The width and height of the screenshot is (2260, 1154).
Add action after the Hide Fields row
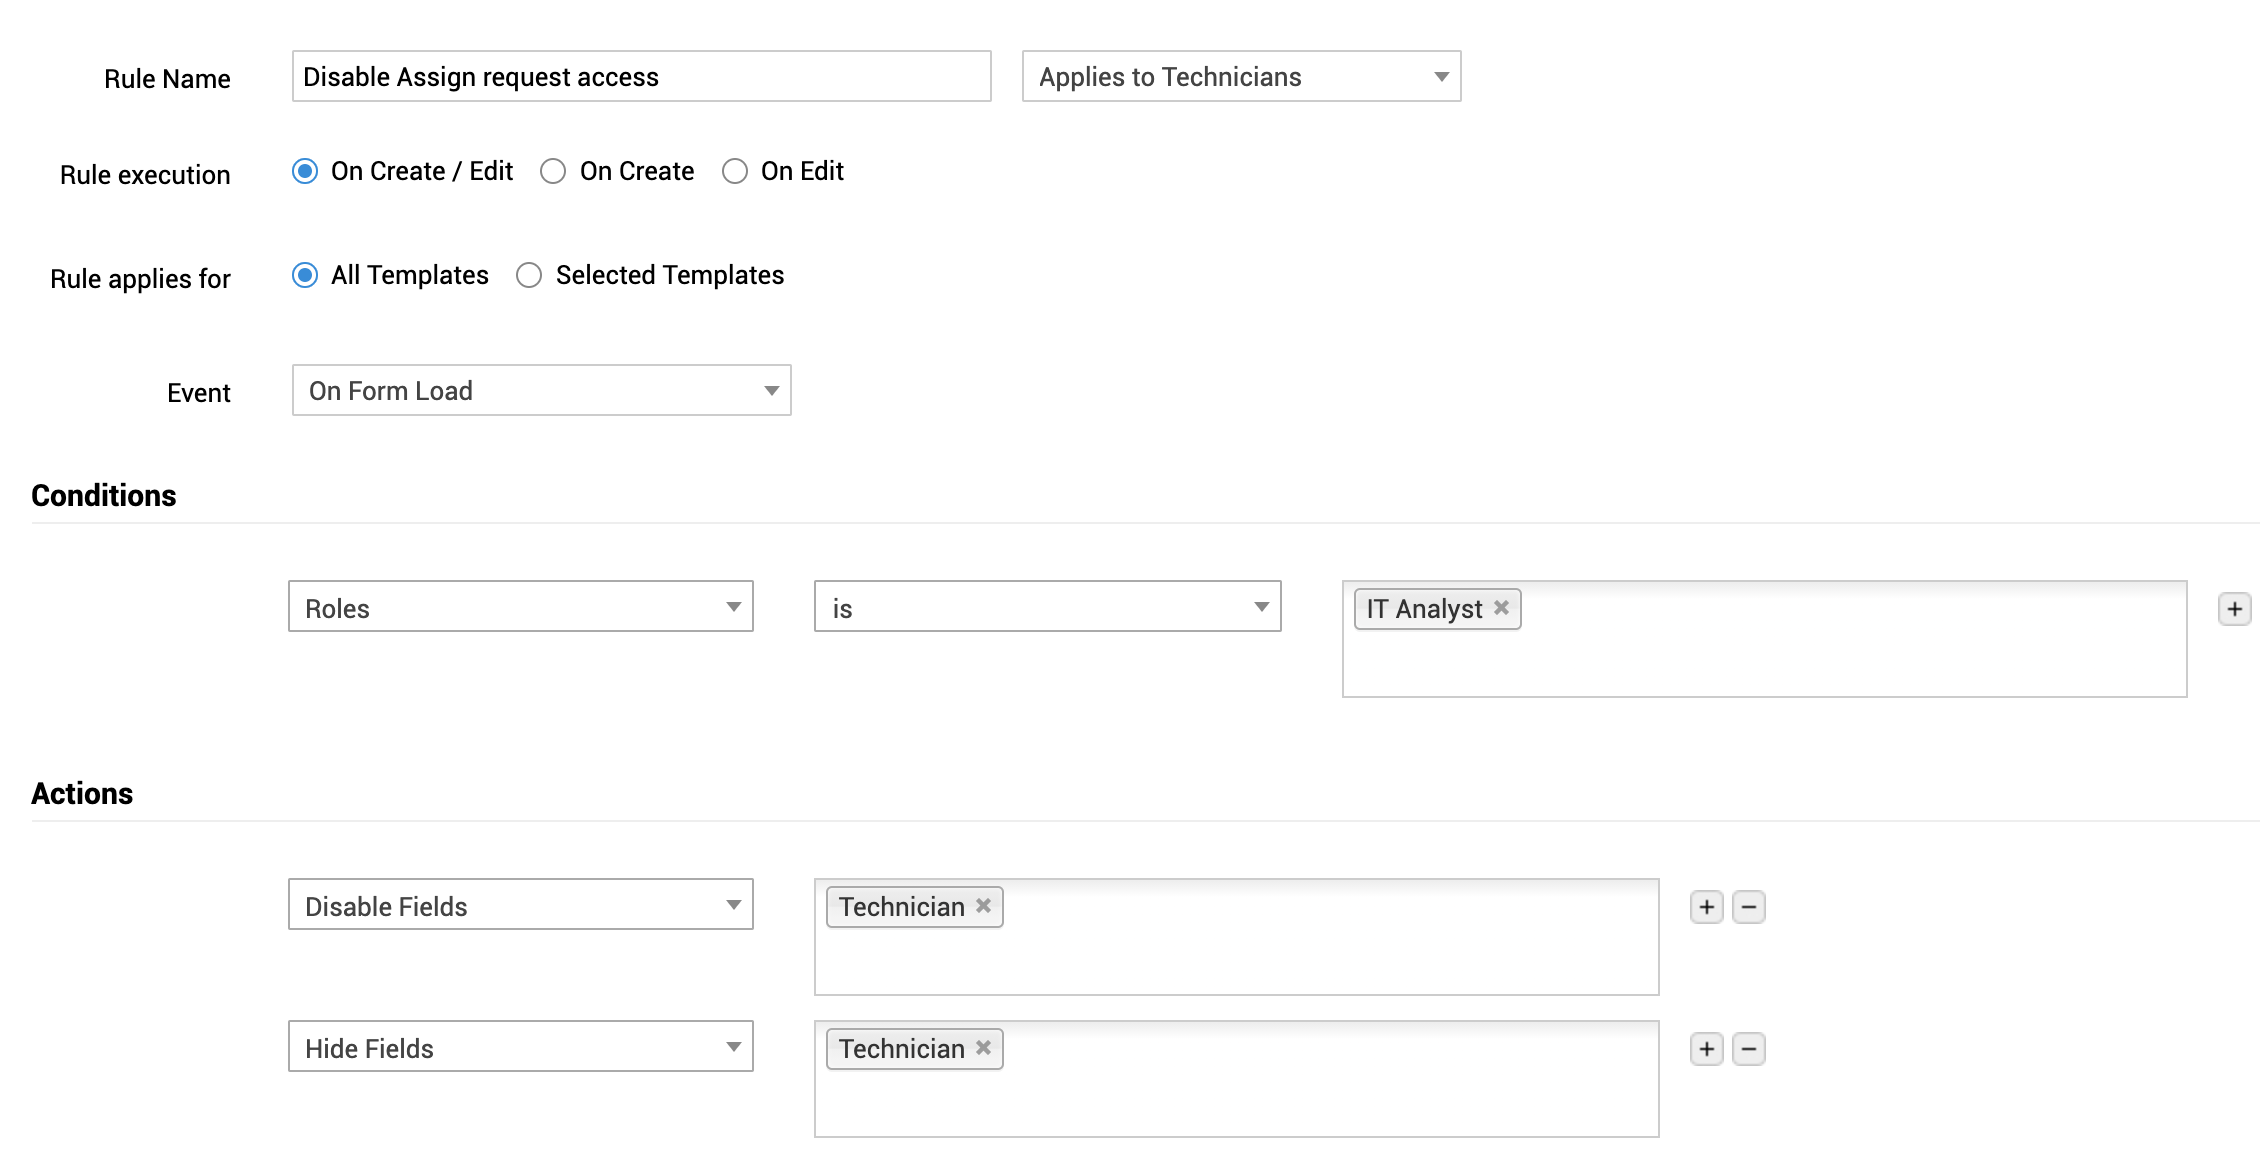[1707, 1049]
